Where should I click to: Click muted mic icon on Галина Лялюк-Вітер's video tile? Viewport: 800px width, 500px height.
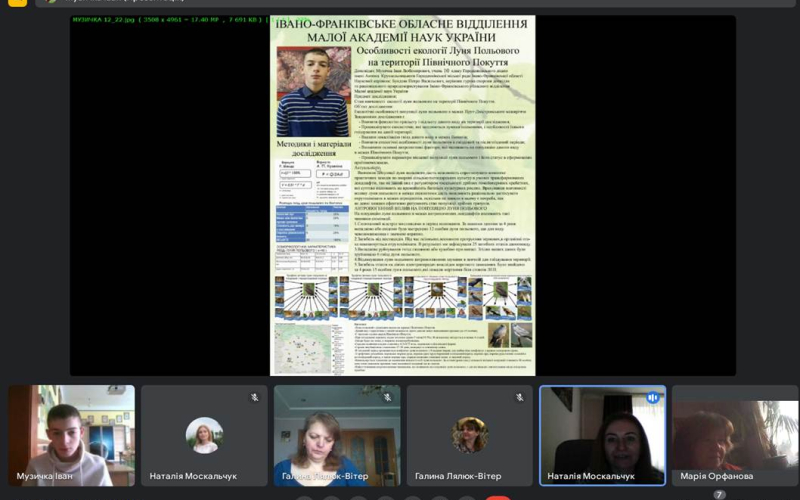click(387, 397)
